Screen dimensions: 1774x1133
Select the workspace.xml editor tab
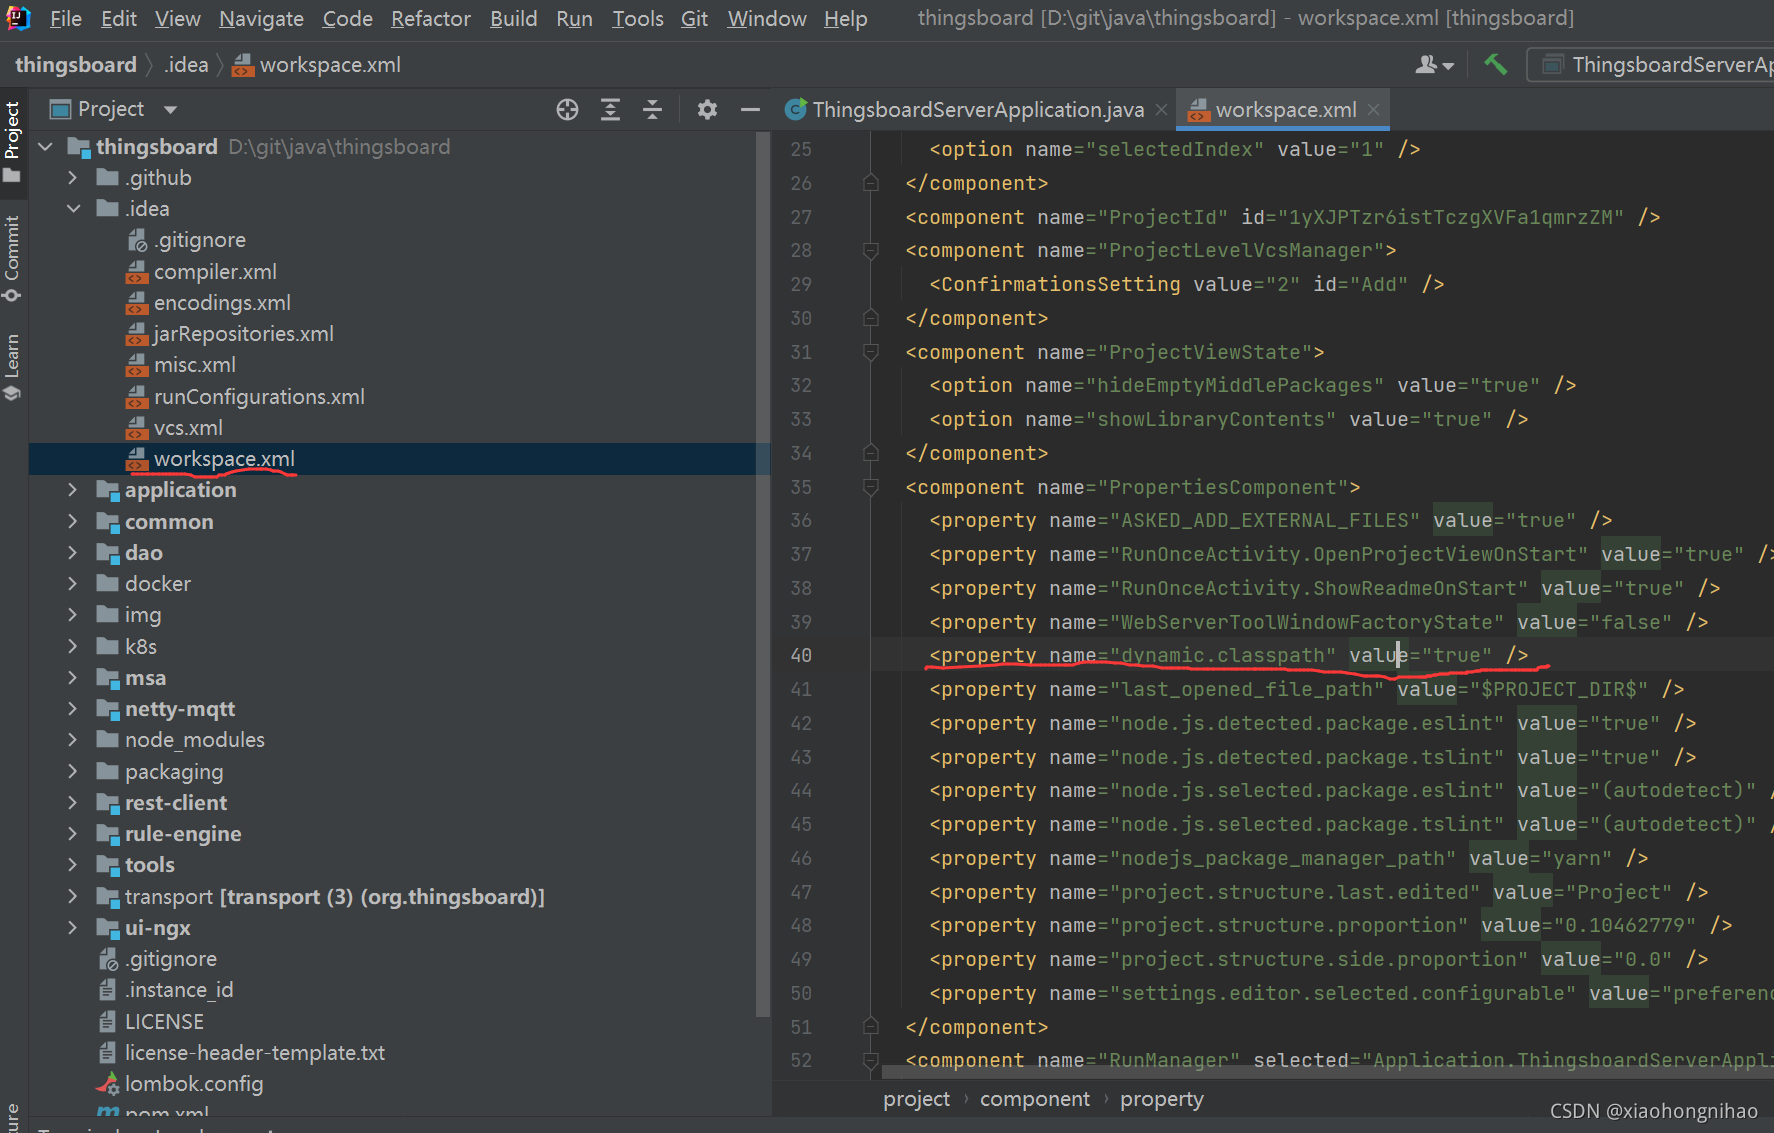[1283, 110]
